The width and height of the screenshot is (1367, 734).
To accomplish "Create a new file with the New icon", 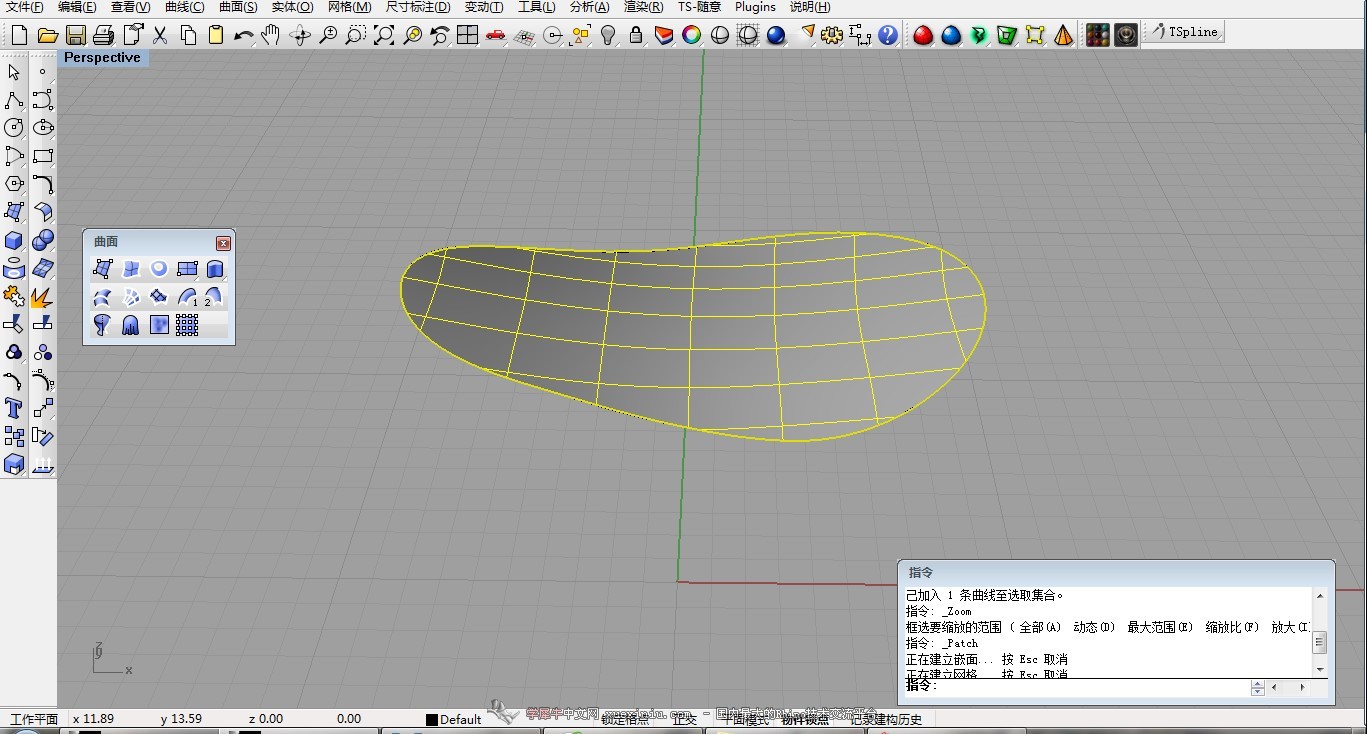I will coord(19,35).
